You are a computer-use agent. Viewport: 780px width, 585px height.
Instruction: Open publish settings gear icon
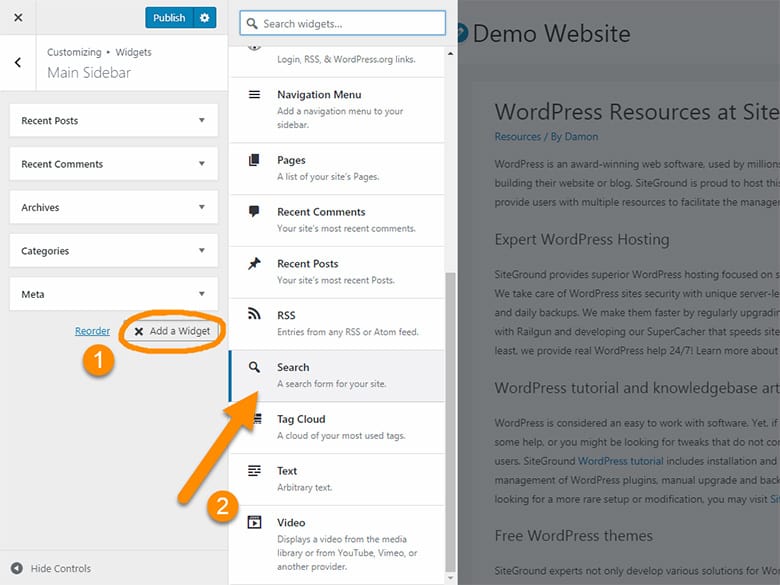[x=204, y=18]
